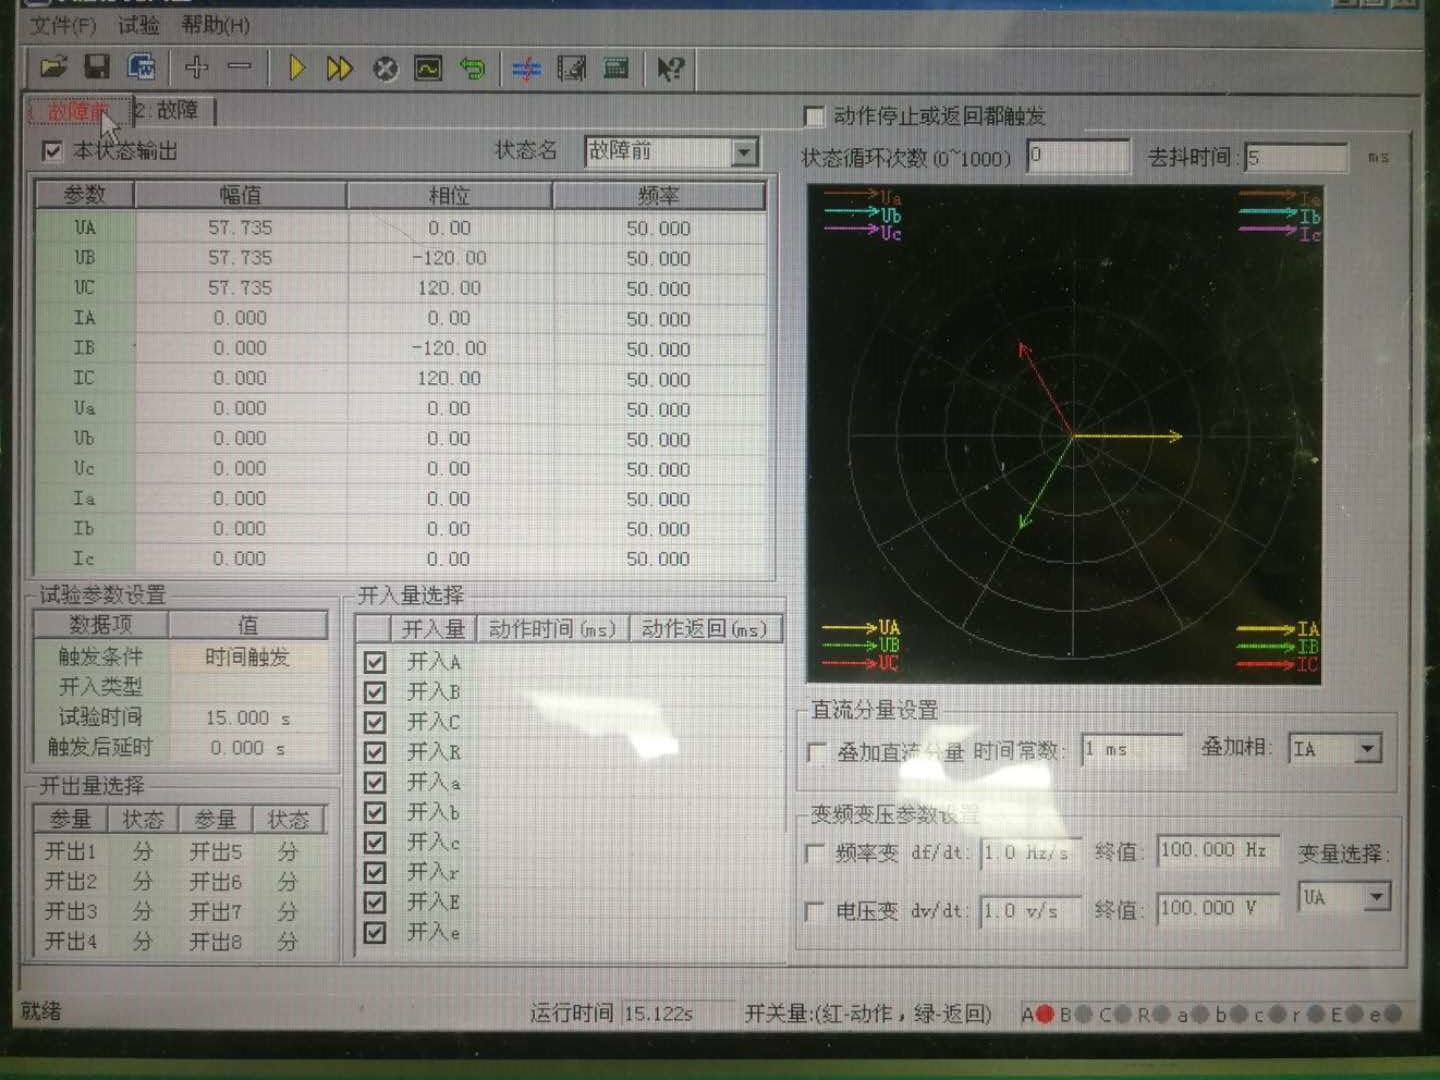Expand the 叠加相 IA dropdown
The image size is (1440, 1080).
coord(1368,748)
